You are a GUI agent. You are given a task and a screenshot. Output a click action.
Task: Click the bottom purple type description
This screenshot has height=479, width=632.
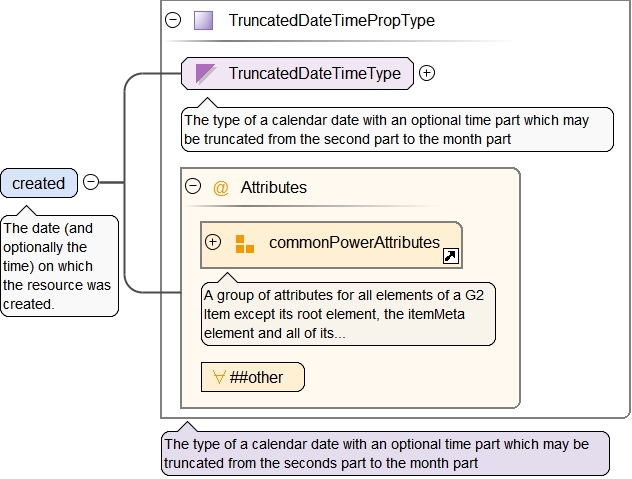tap(384, 453)
